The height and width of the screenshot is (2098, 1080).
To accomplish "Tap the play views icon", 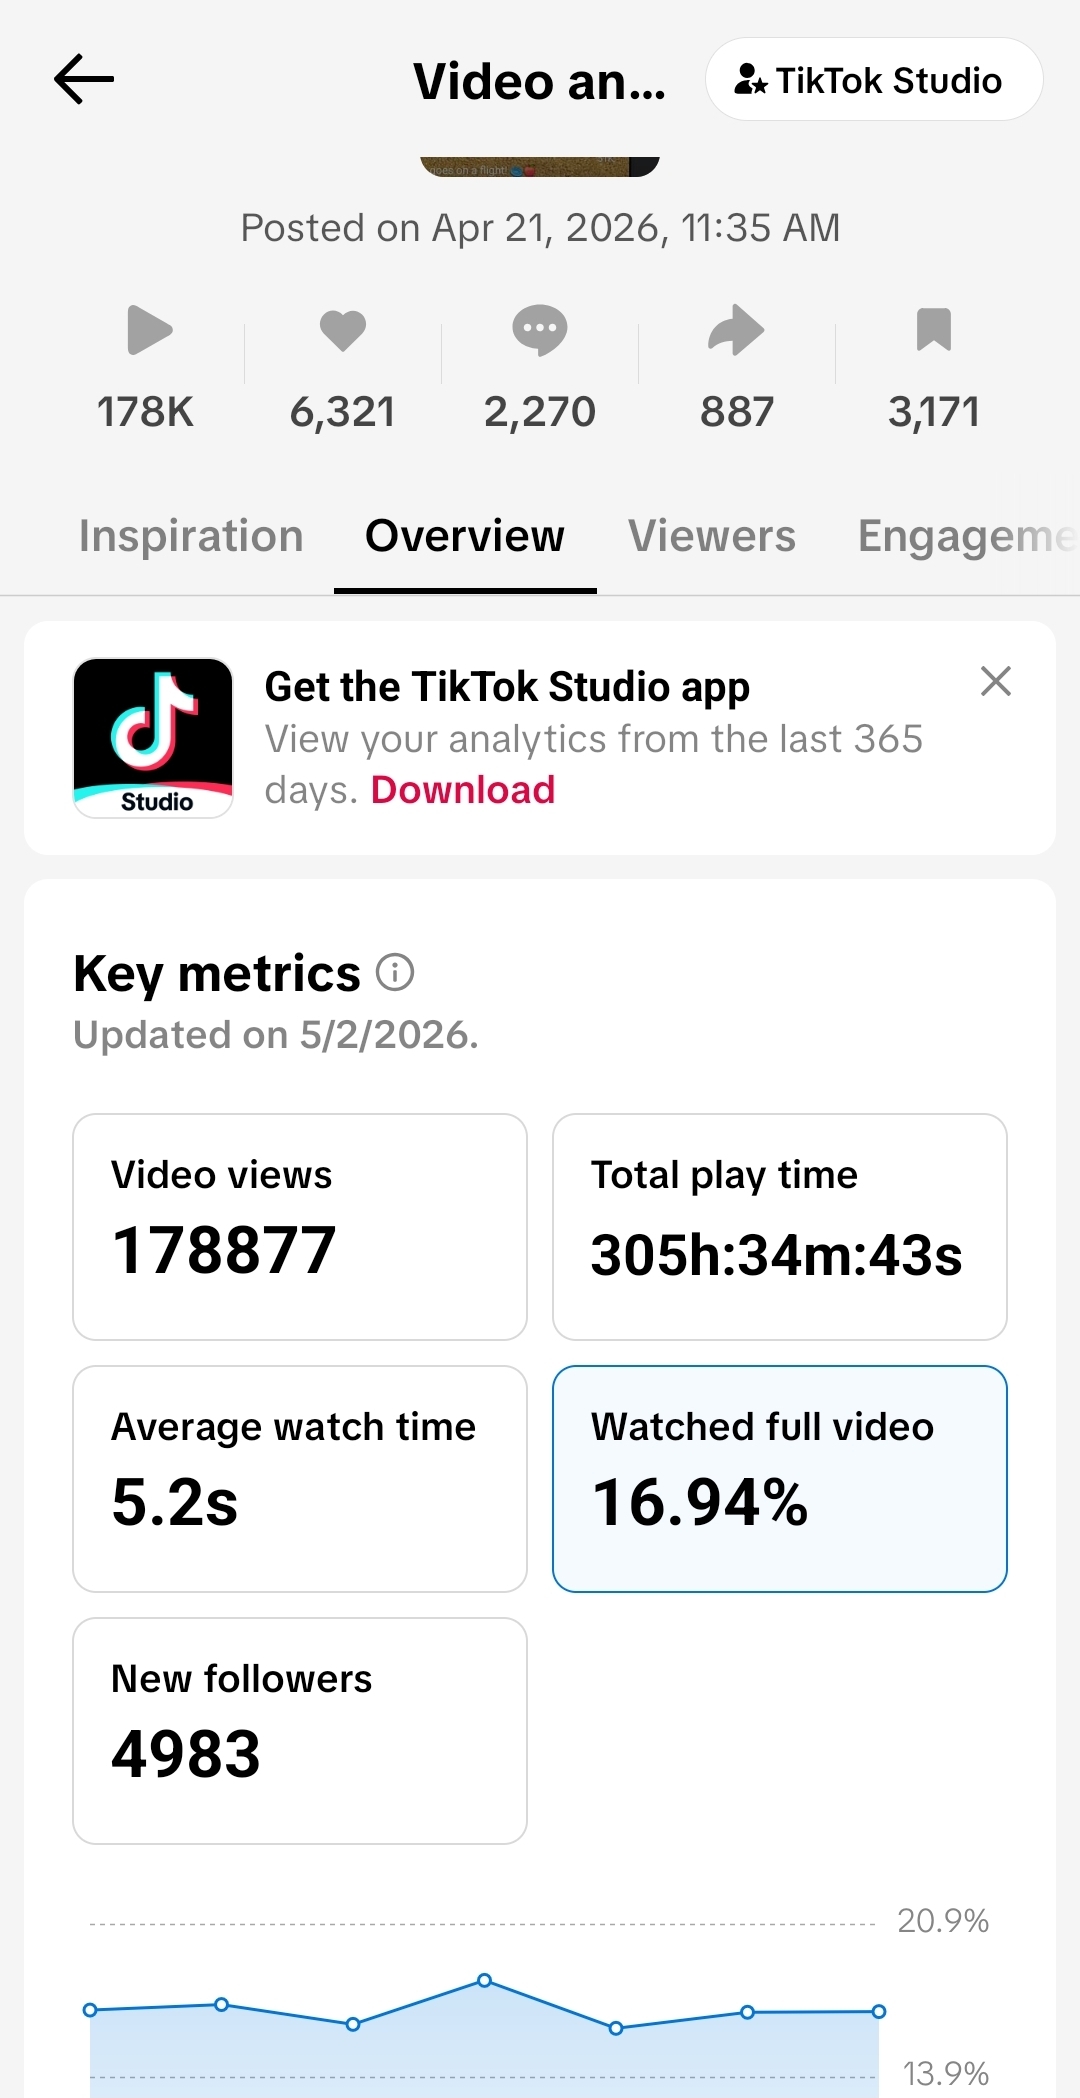I will (x=150, y=330).
